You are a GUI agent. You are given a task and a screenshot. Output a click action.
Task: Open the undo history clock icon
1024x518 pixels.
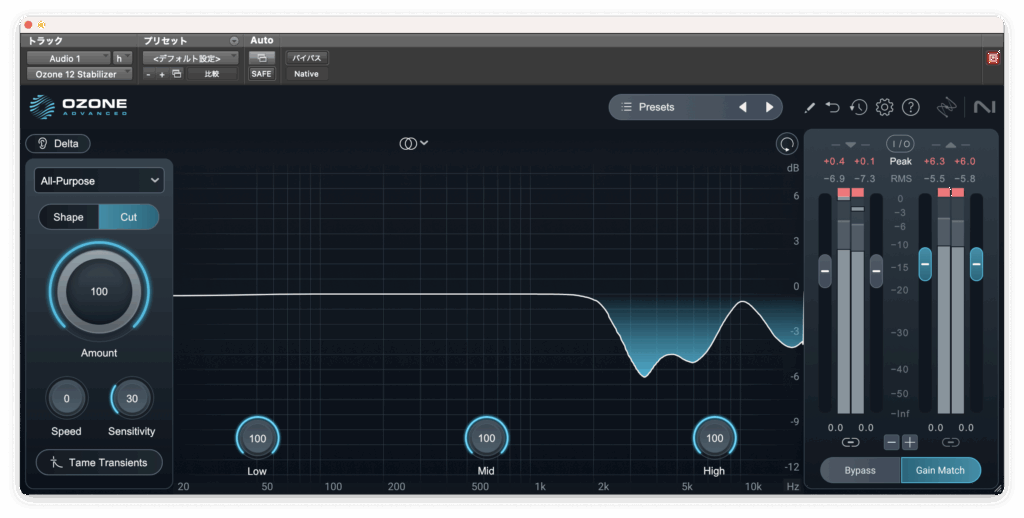(858, 107)
